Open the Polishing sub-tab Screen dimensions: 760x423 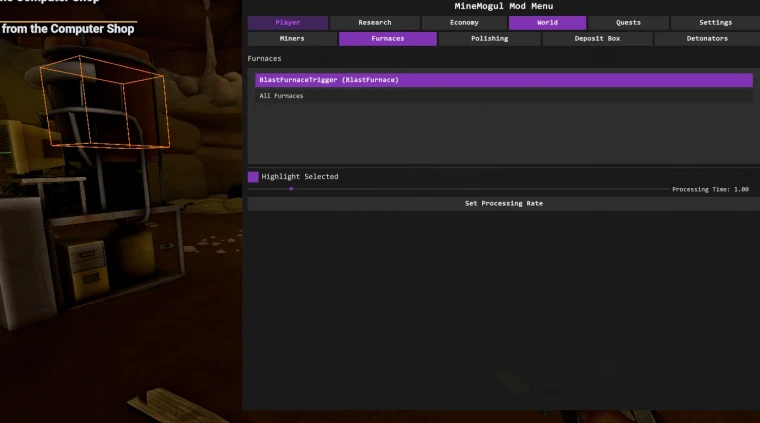point(490,39)
